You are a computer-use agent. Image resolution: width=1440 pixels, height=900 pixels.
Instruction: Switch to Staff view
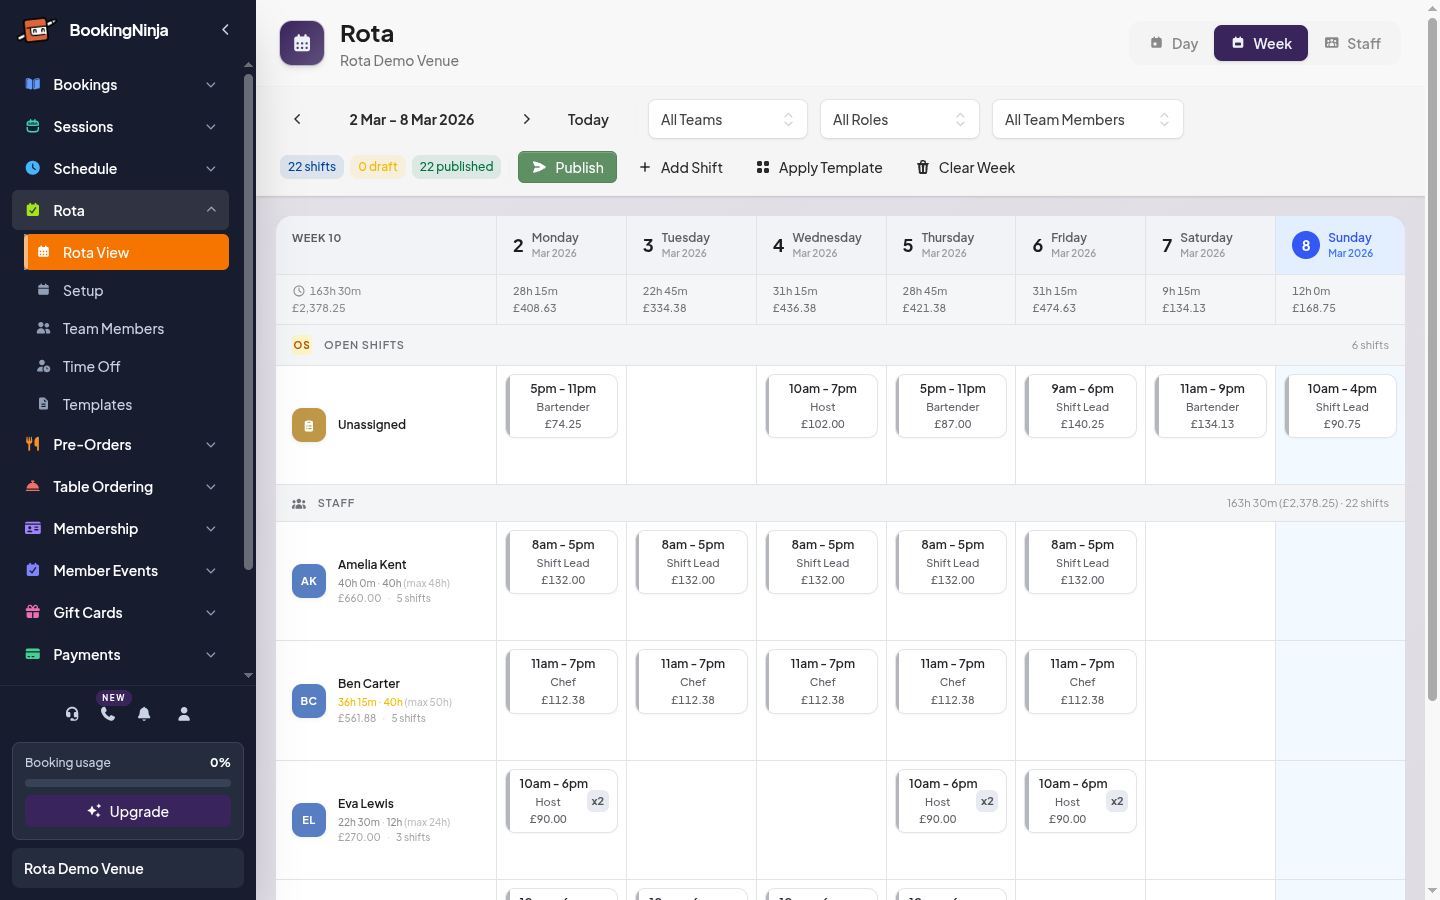[x=1353, y=43]
